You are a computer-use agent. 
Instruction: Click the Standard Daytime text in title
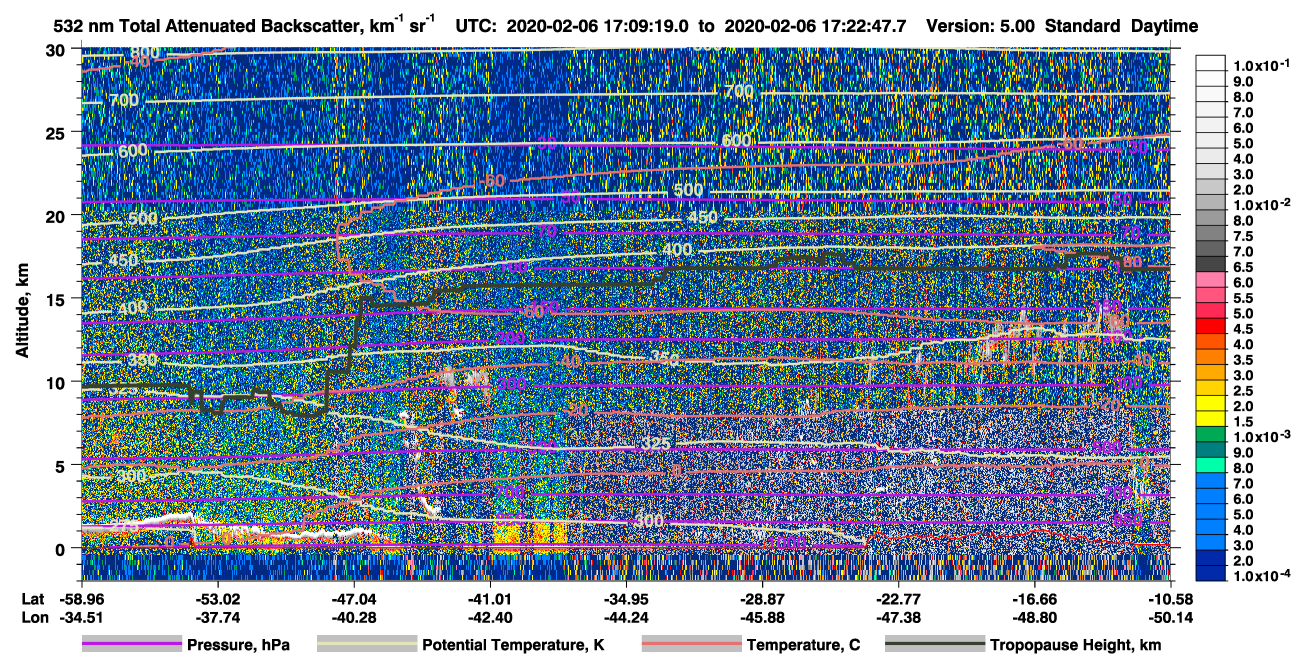click(1122, 27)
